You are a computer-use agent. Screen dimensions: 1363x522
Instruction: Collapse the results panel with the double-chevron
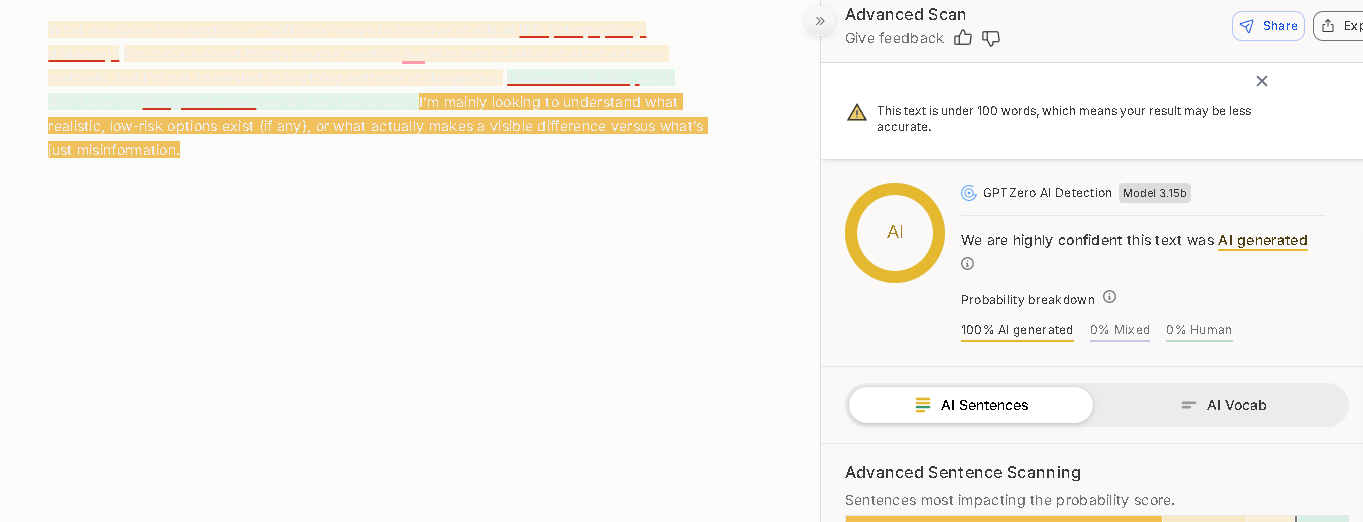pos(820,21)
